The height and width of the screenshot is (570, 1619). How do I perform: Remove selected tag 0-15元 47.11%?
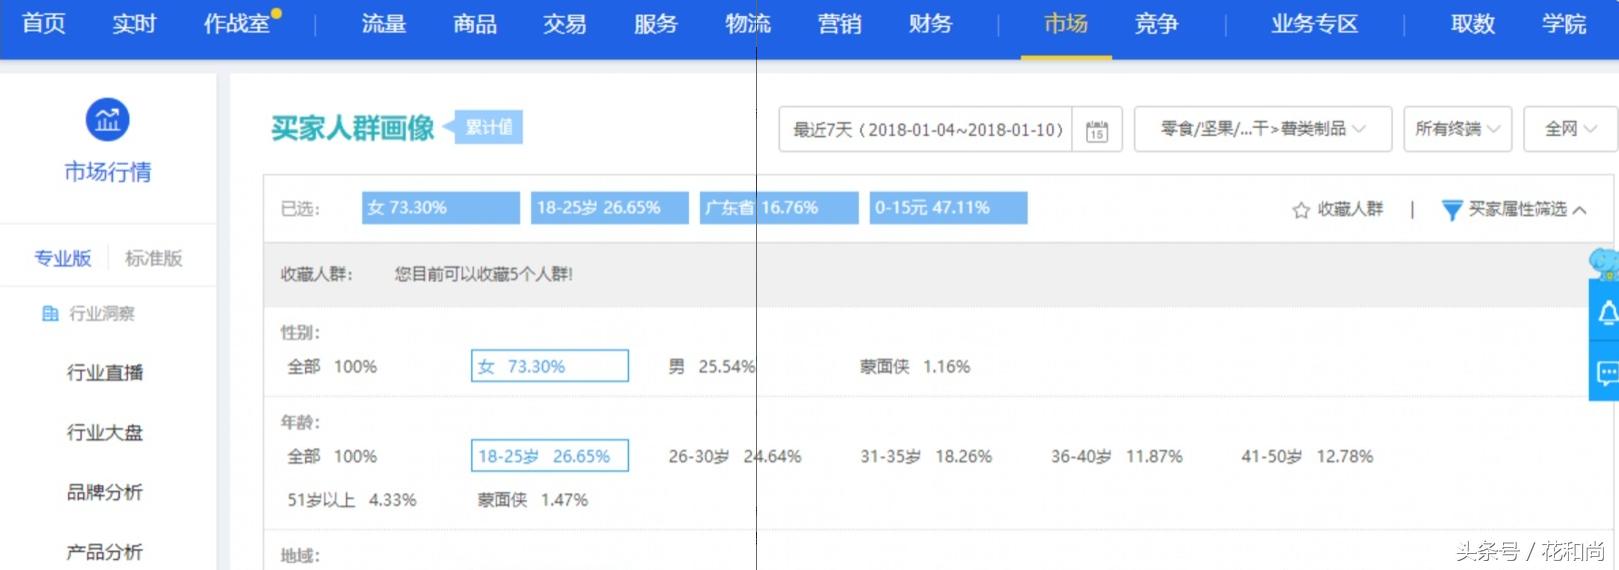point(948,208)
